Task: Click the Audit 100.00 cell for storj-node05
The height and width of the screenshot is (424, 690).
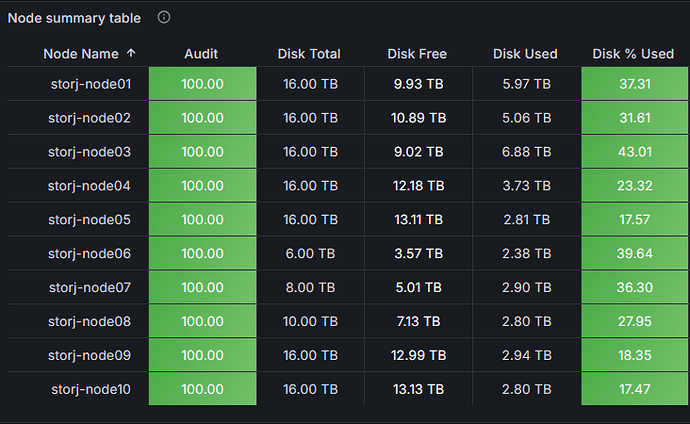Action: 202,219
